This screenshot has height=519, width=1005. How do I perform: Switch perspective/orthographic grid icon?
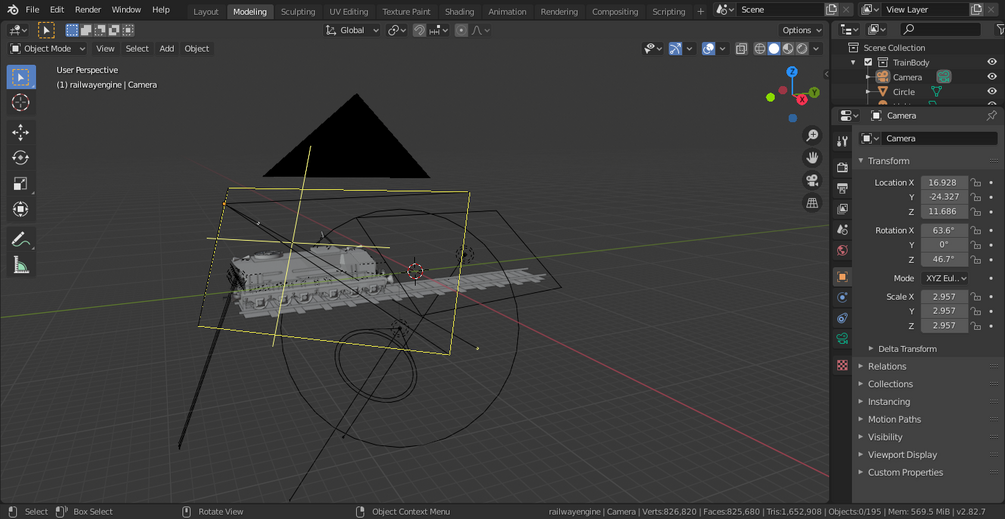[813, 202]
